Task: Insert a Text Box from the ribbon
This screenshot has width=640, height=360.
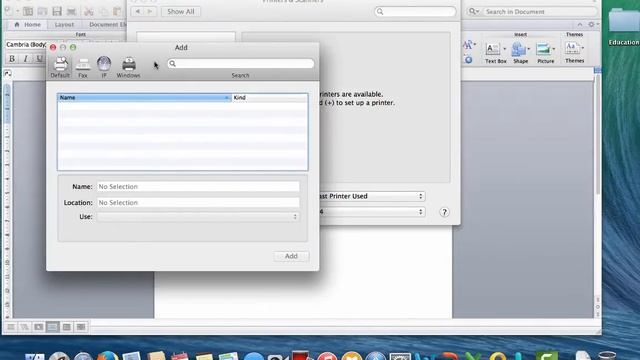Action: [493, 49]
